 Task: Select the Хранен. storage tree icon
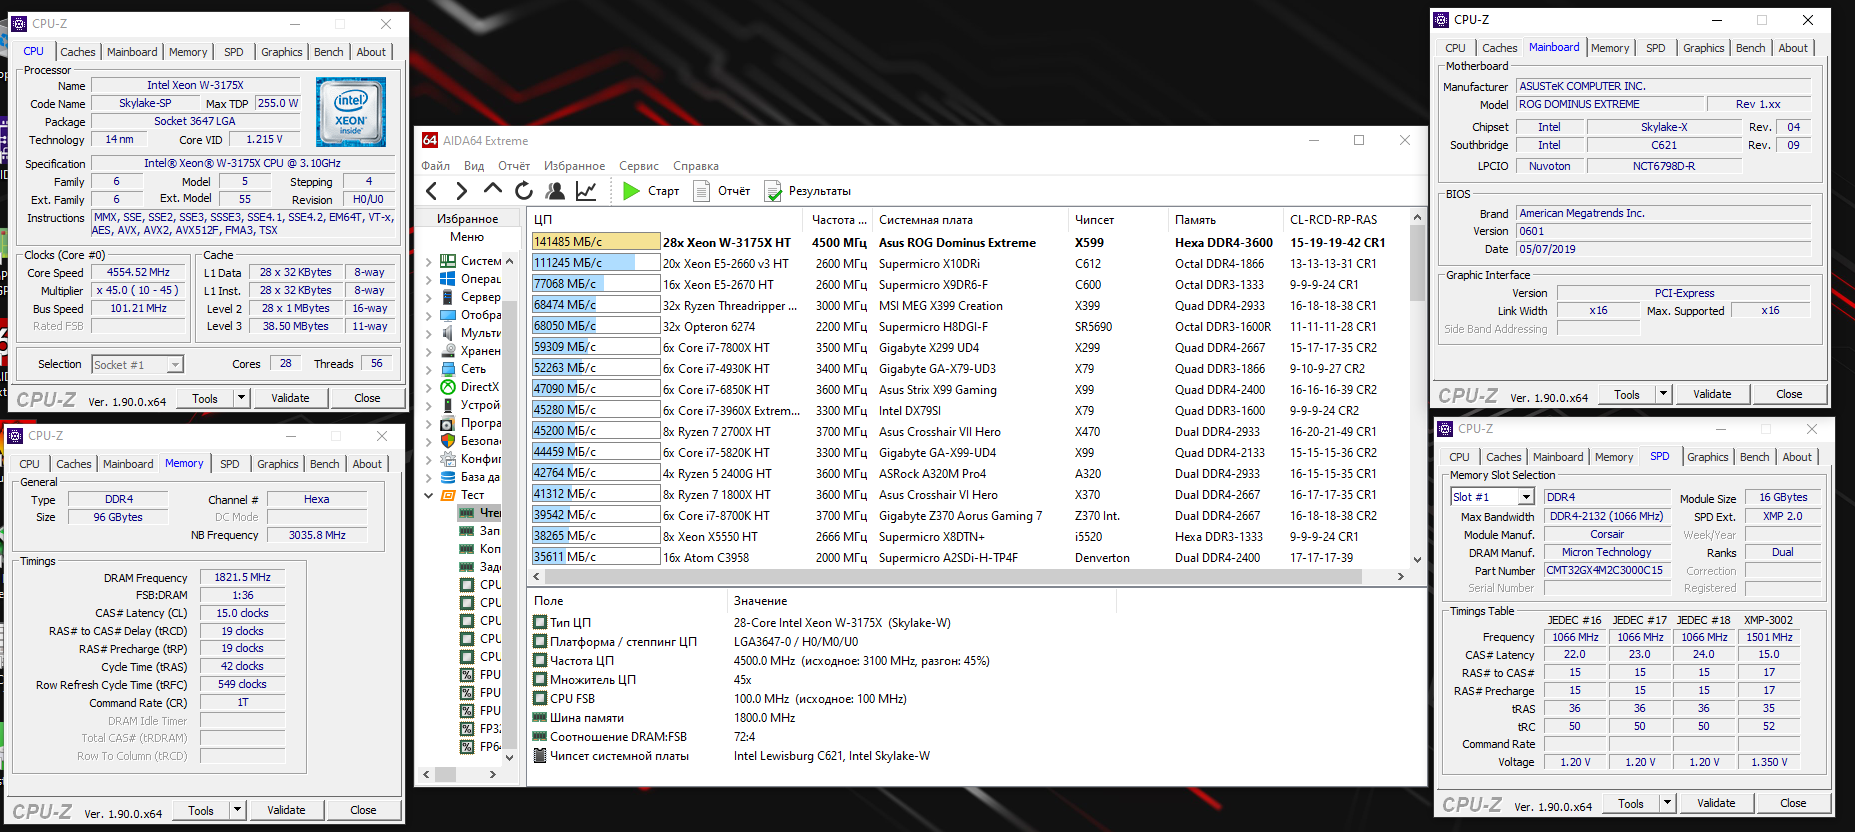click(448, 351)
